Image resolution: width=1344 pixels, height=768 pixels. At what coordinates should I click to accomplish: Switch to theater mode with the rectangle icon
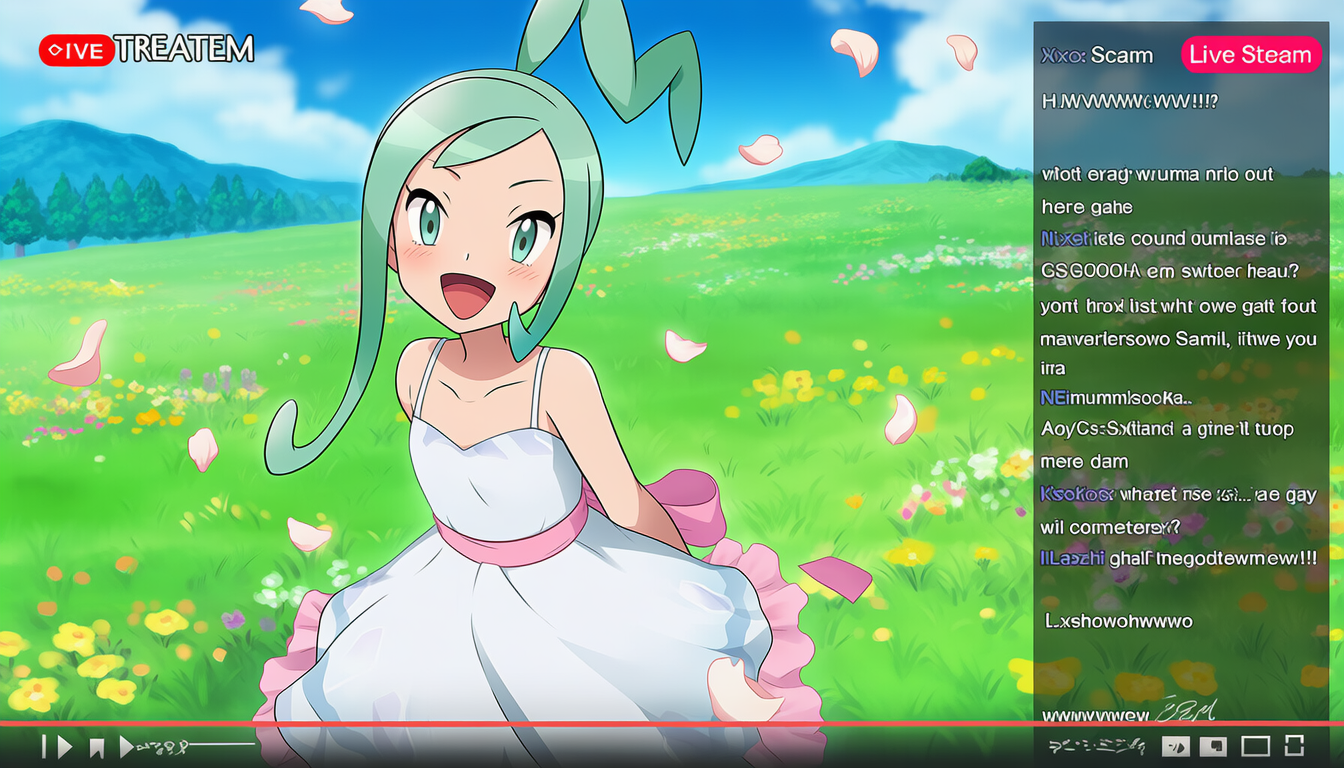click(x=1255, y=746)
